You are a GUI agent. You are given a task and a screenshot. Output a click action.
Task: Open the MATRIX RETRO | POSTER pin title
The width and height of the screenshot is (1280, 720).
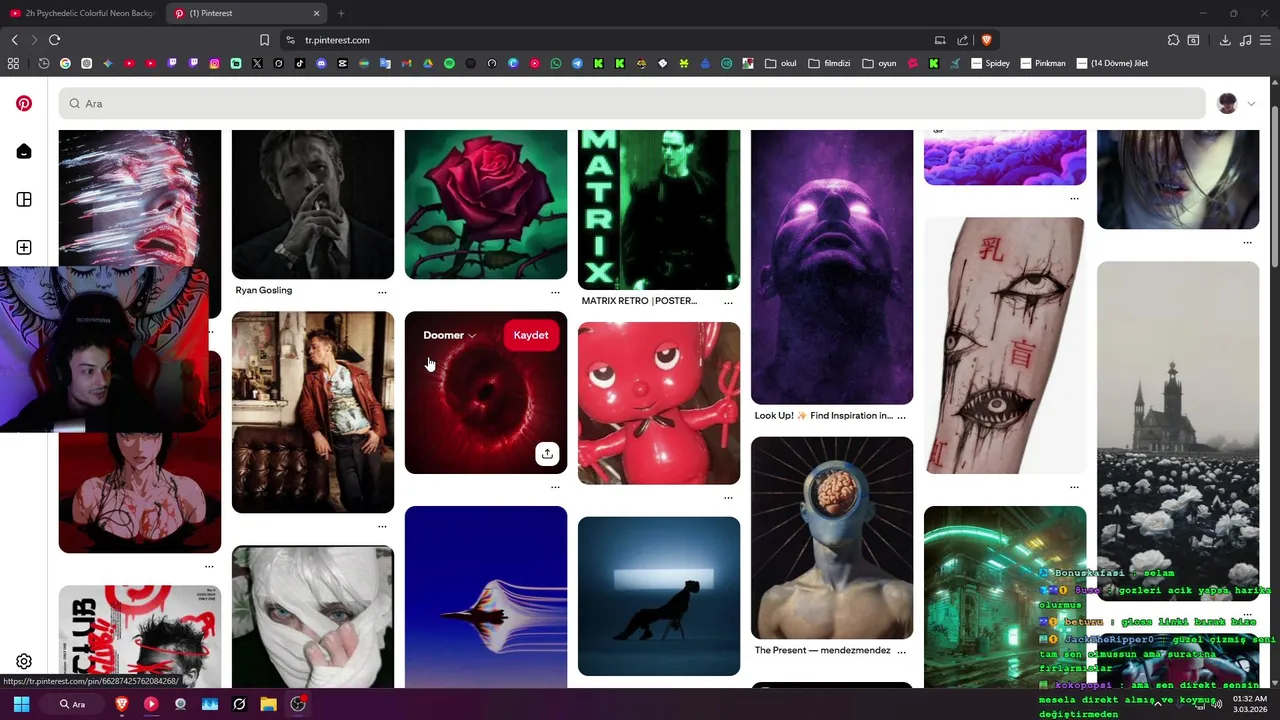click(x=639, y=300)
